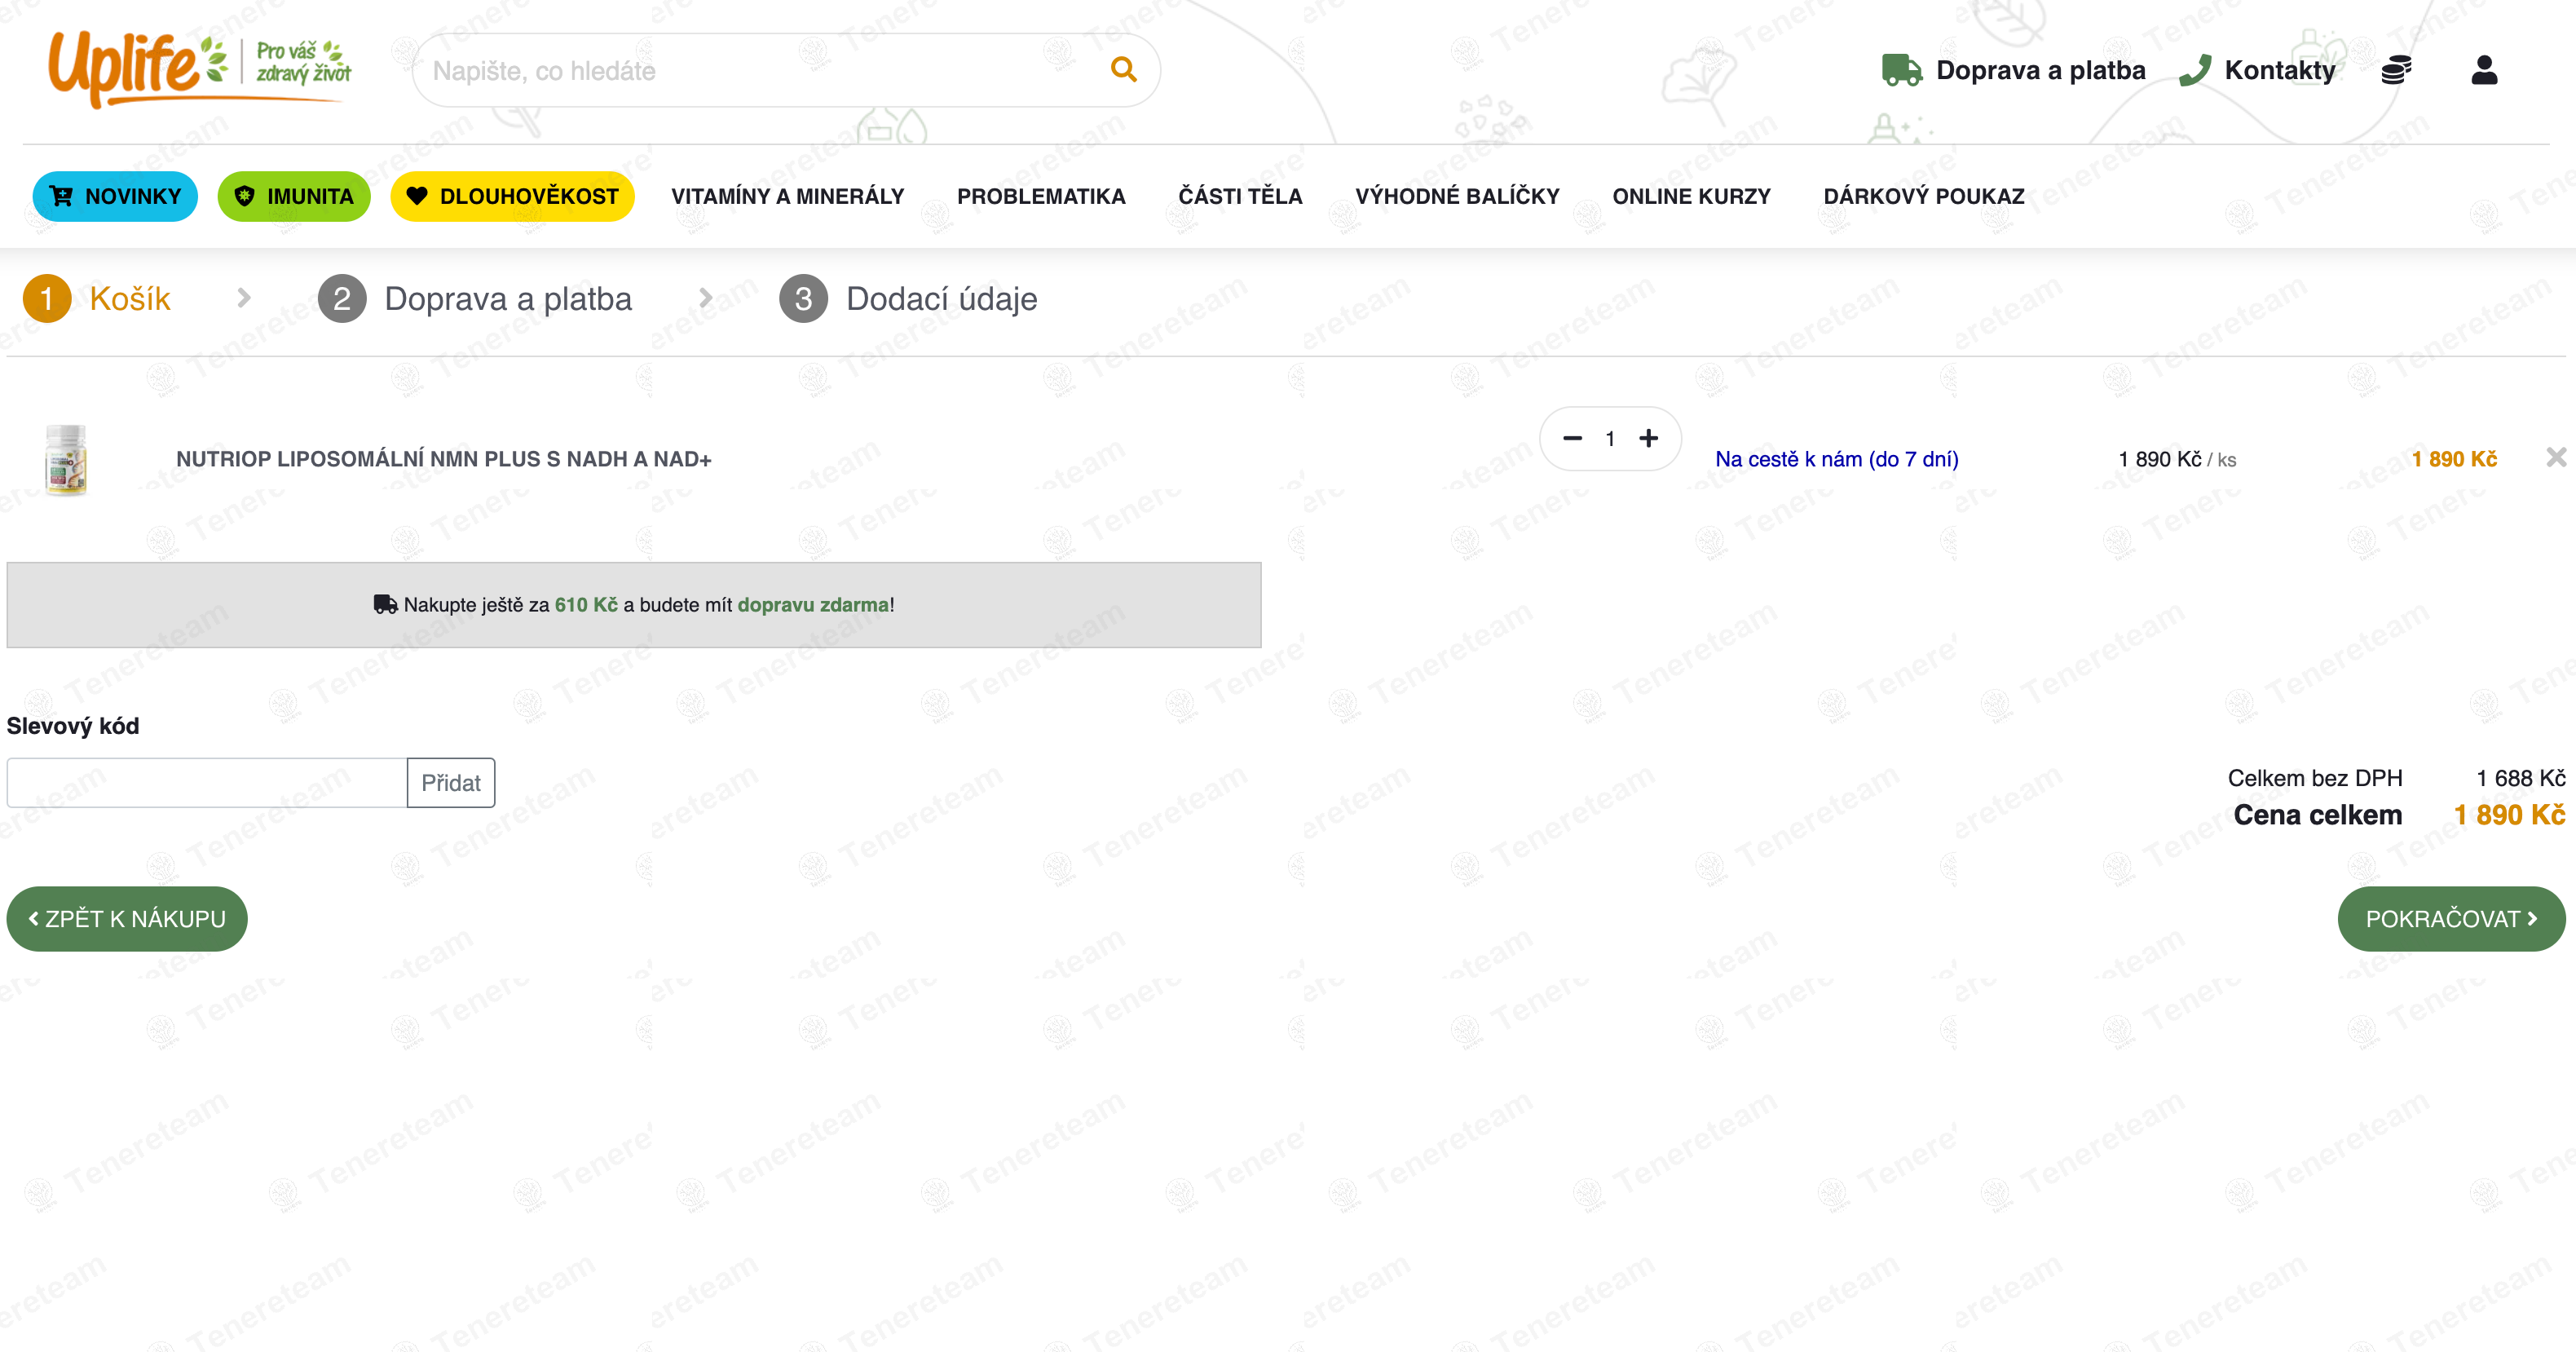Image resolution: width=2576 pixels, height=1352 pixels.
Task: Open the NMN product thumbnail
Action: [x=66, y=459]
